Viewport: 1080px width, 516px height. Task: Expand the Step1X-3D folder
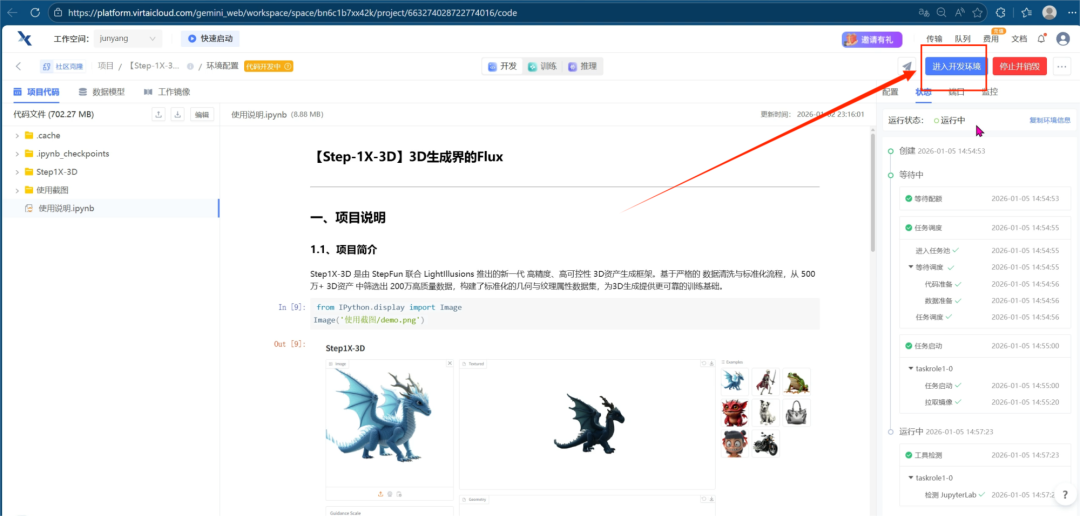pyautogui.click(x=17, y=172)
